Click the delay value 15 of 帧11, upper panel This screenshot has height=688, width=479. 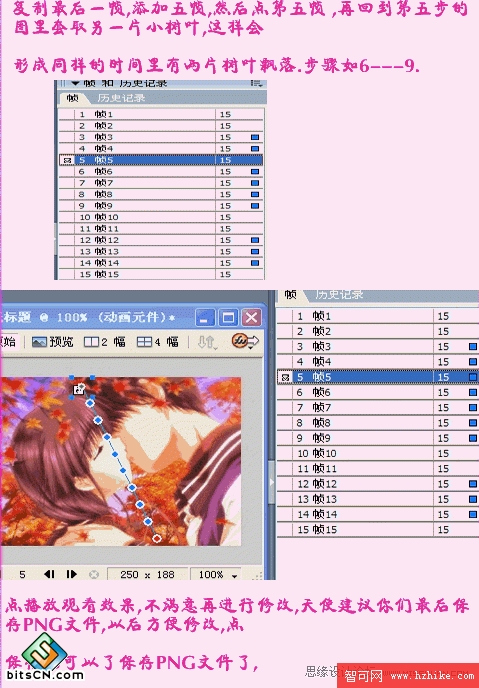point(225,229)
